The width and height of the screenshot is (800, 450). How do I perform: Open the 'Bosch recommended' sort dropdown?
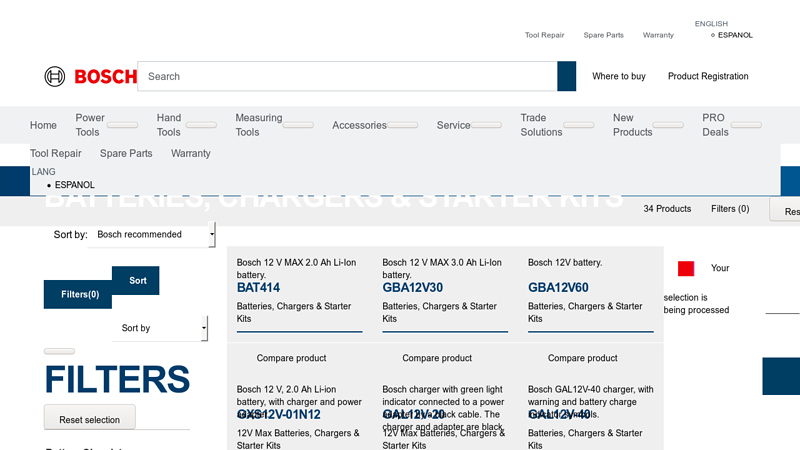click(151, 235)
